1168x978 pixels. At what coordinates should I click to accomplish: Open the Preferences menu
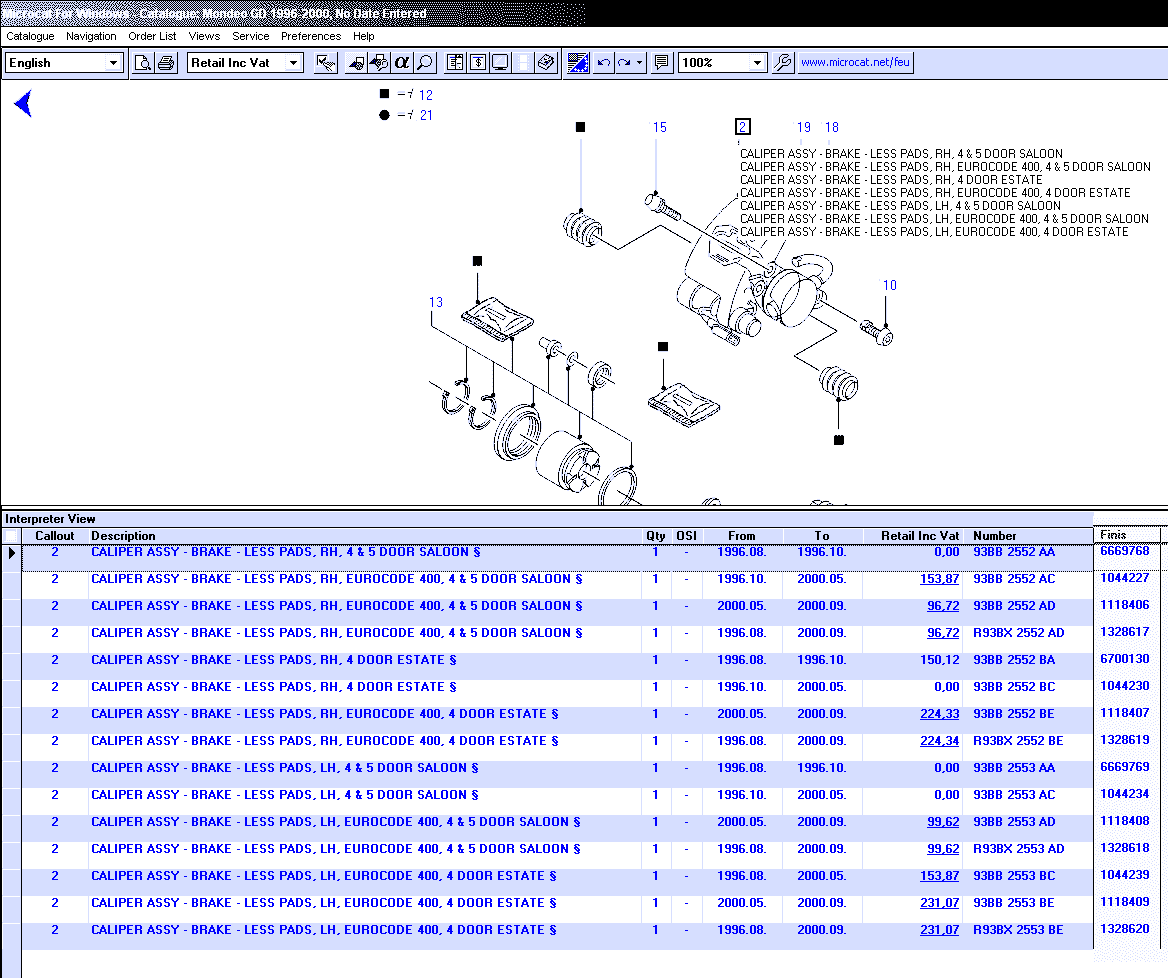(311, 36)
